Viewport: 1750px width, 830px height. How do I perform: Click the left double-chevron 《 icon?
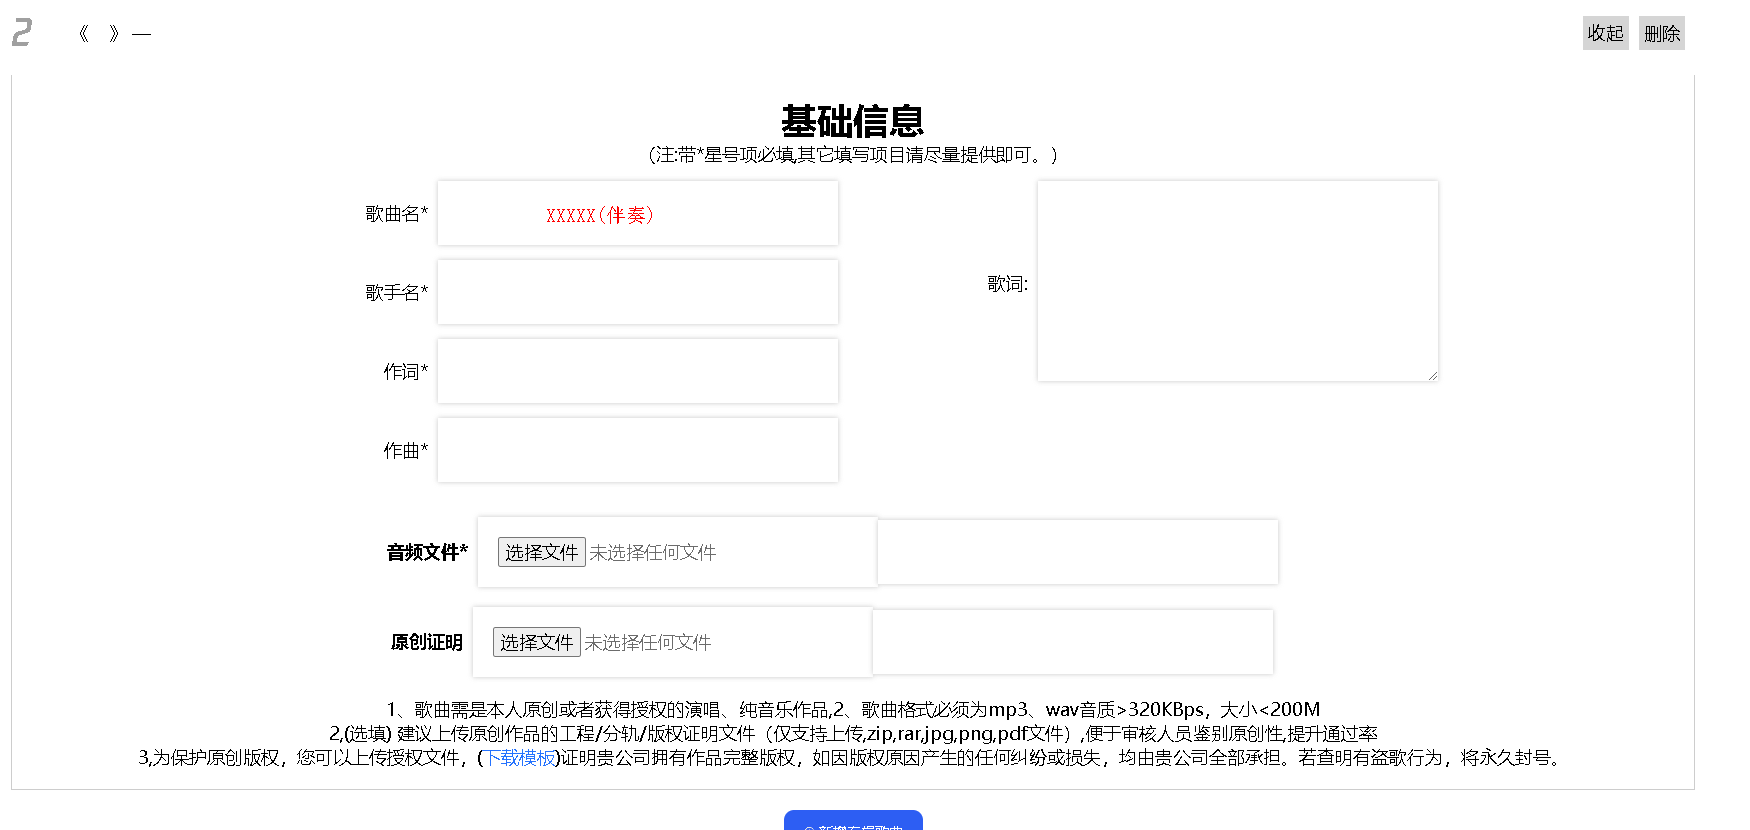[83, 34]
